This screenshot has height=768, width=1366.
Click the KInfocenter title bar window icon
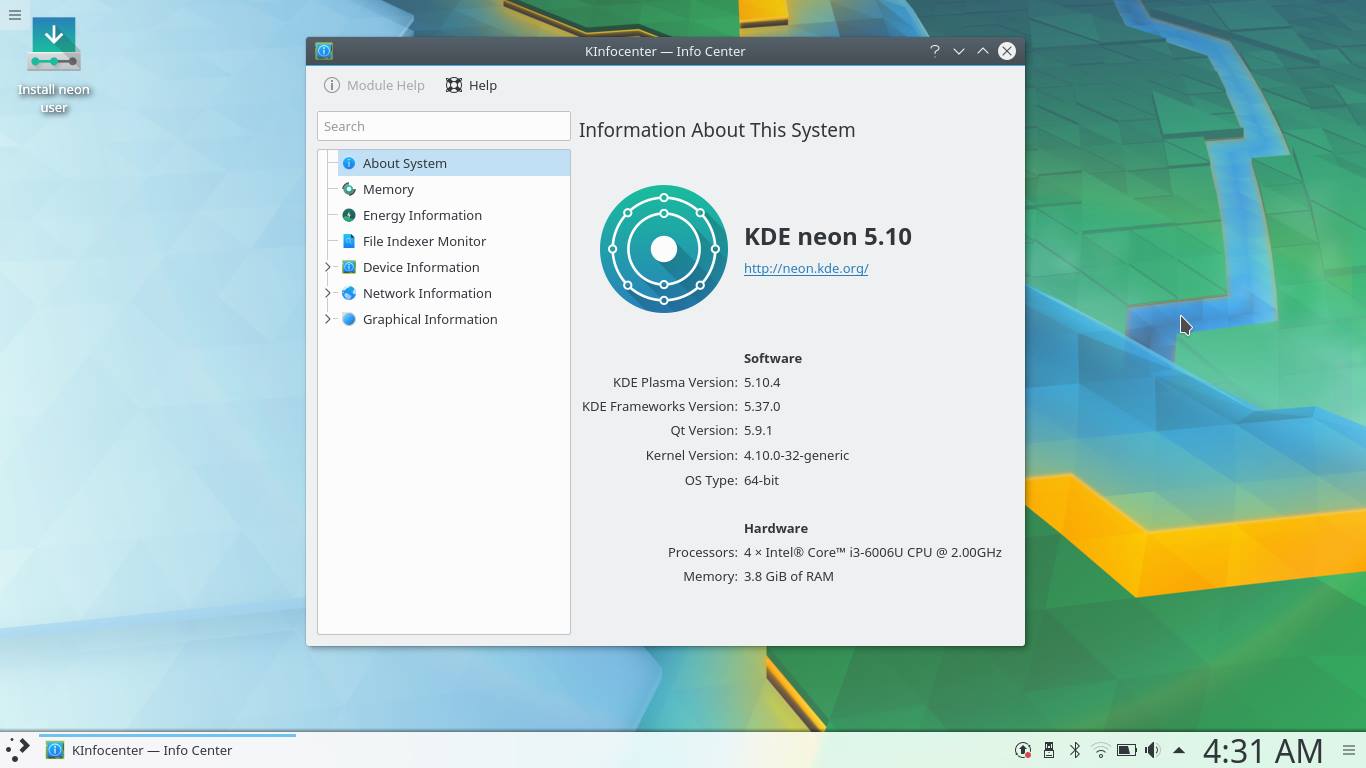[x=324, y=51]
